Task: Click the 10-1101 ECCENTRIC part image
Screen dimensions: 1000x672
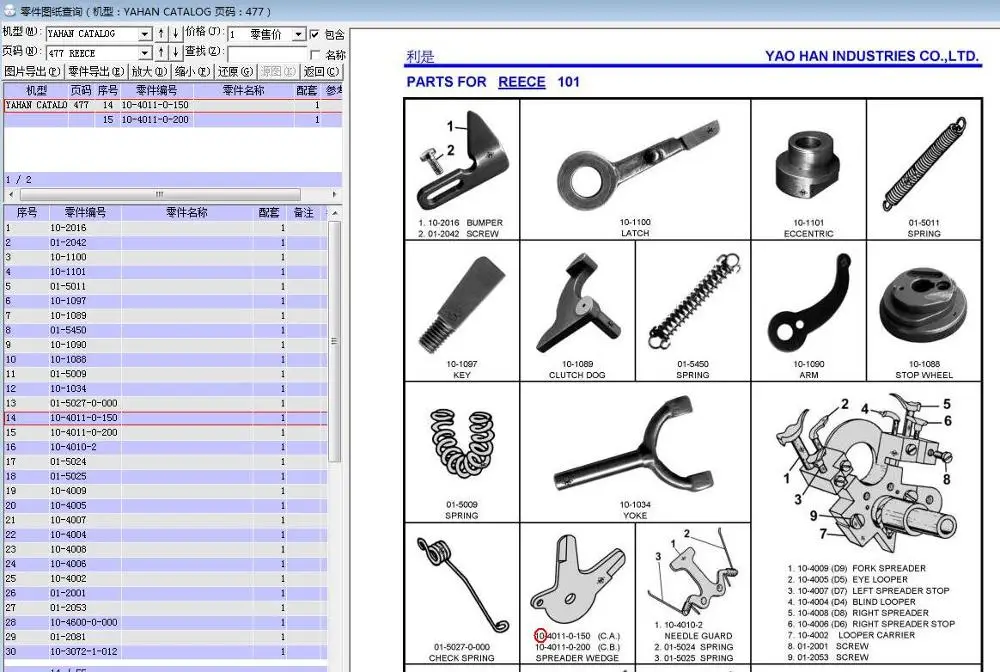Action: [807, 166]
